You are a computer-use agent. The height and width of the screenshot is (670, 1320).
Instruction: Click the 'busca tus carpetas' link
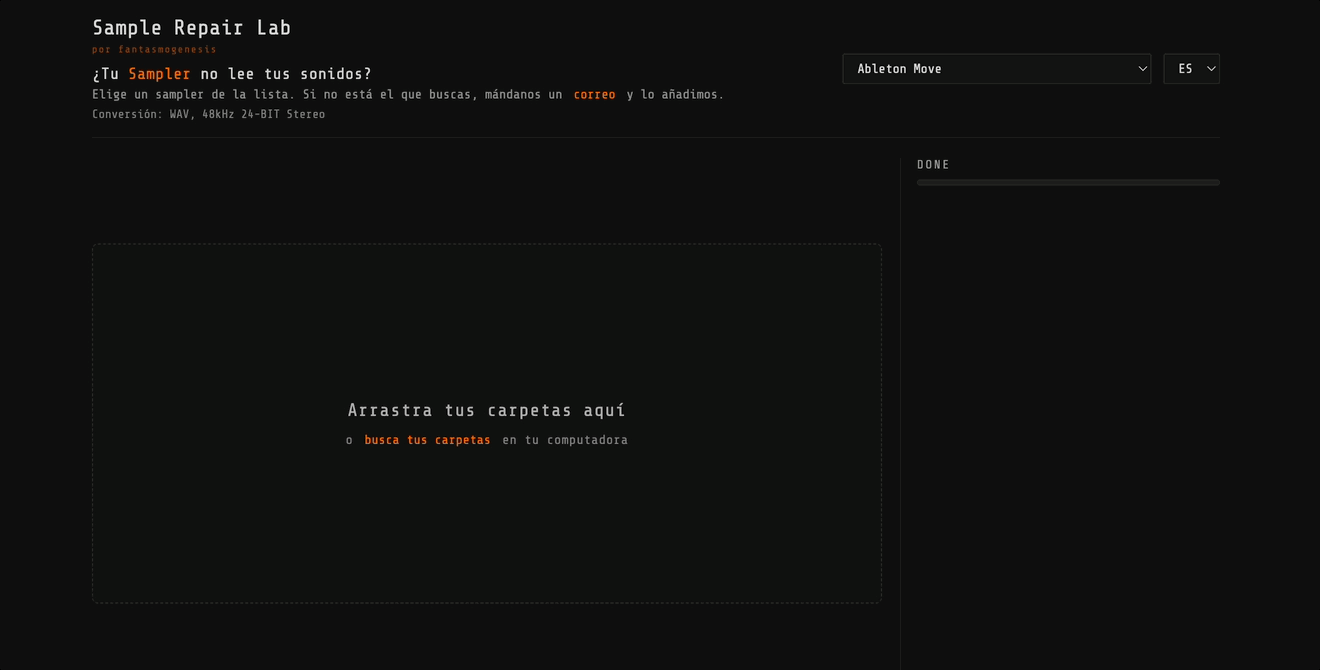[x=427, y=440]
